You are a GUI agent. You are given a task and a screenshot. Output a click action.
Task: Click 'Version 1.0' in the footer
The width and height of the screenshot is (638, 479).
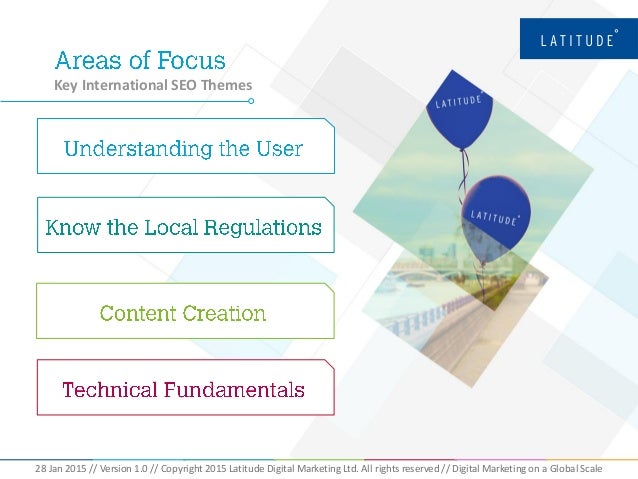point(124,468)
